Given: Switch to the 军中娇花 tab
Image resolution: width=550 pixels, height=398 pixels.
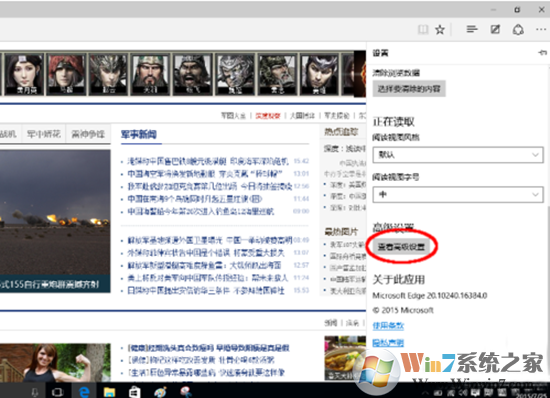Looking at the screenshot, I should (x=44, y=134).
